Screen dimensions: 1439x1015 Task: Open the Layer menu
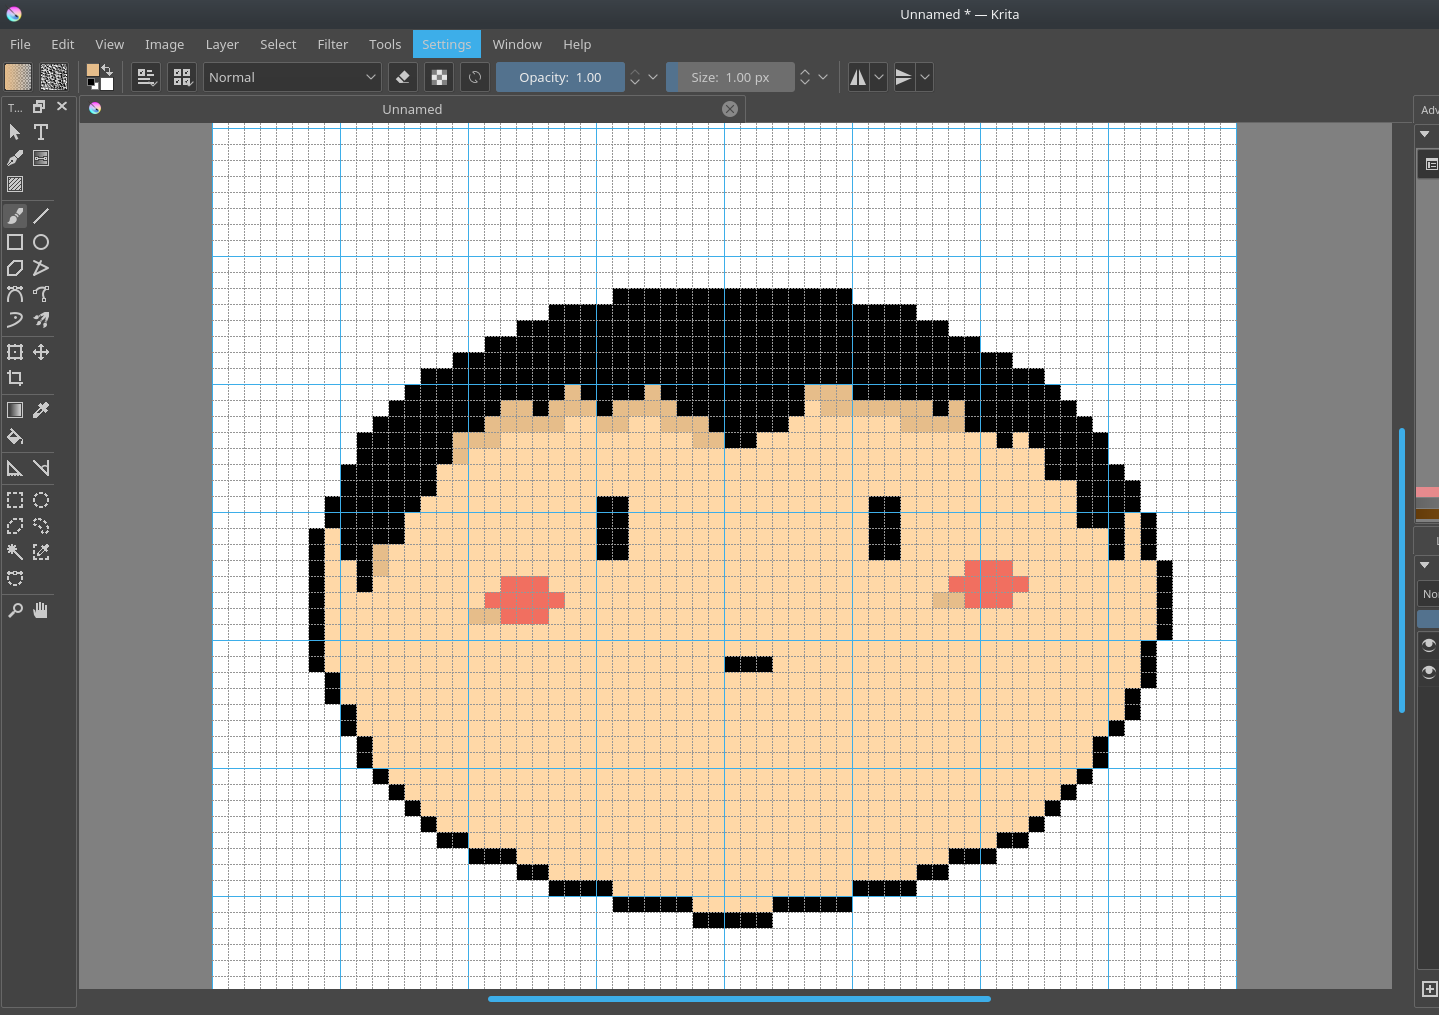222,44
